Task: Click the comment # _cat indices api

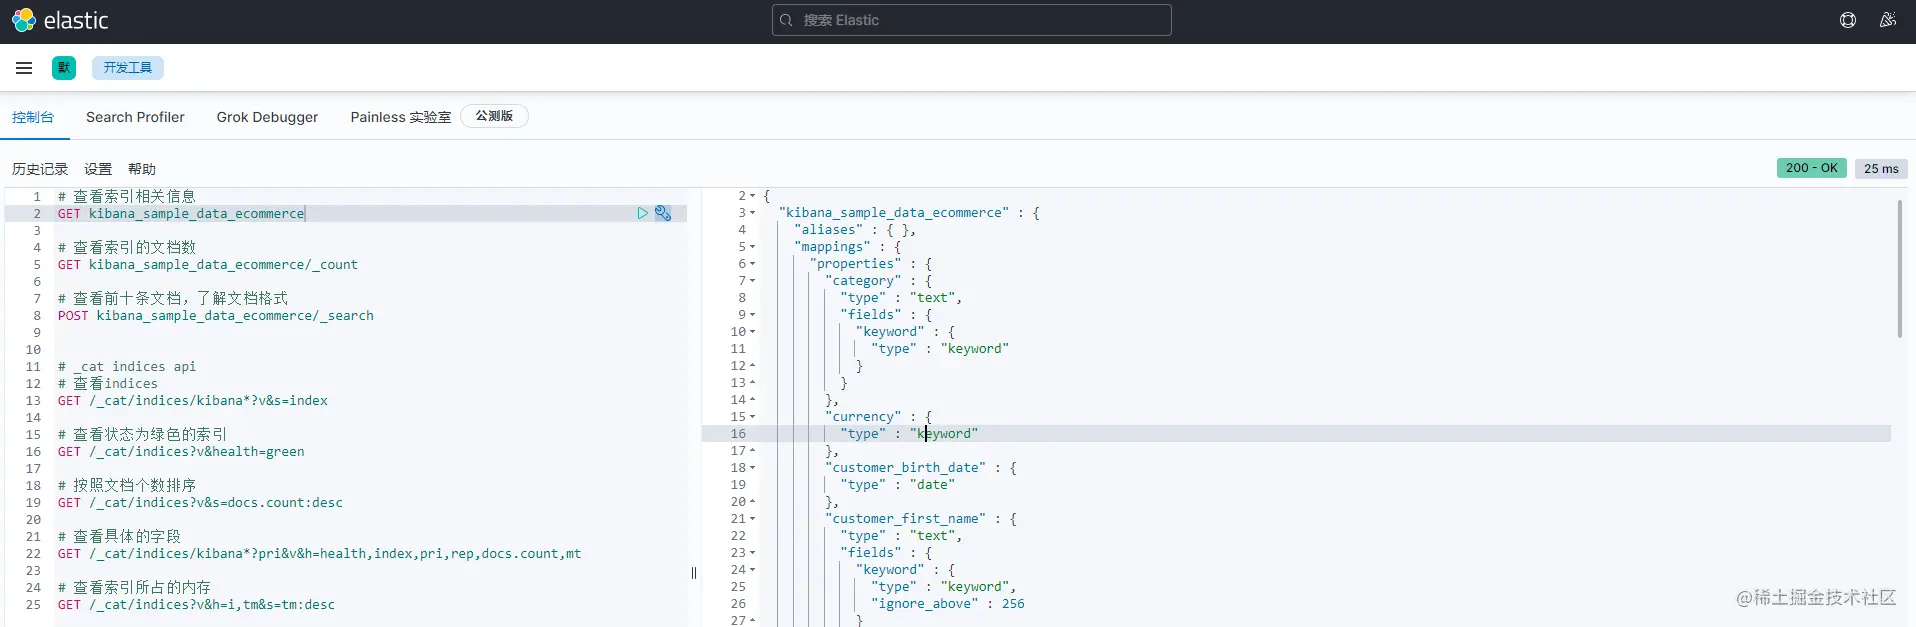Action: [x=127, y=367]
